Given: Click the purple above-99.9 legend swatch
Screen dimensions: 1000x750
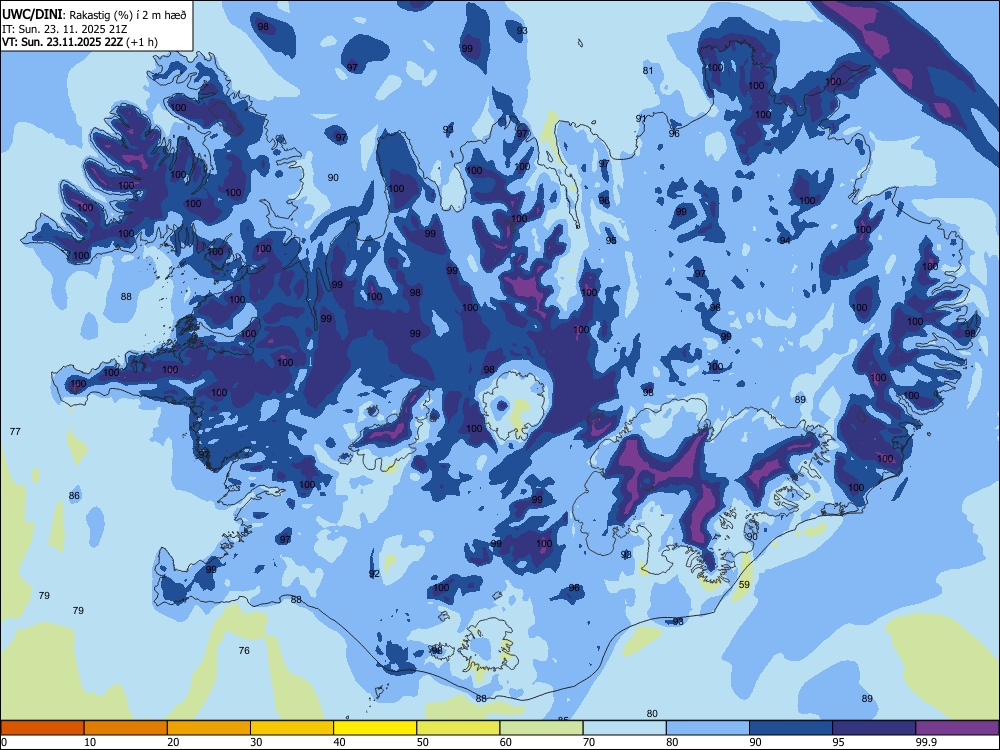Looking at the screenshot, I should pos(957,728).
